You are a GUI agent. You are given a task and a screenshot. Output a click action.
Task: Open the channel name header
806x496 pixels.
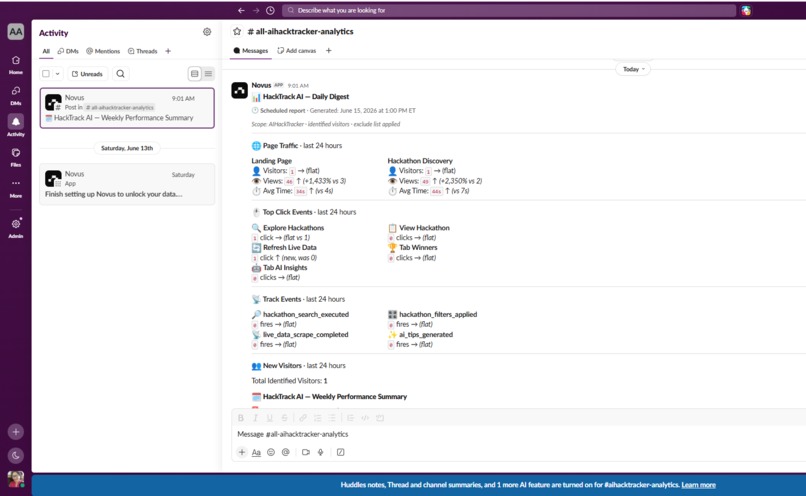pyautogui.click(x=301, y=31)
